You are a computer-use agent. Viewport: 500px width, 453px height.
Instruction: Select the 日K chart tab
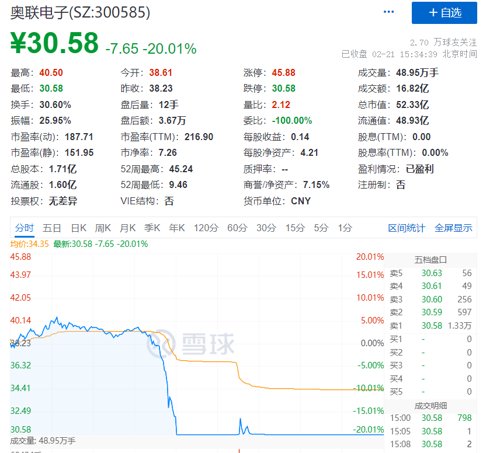(x=79, y=228)
